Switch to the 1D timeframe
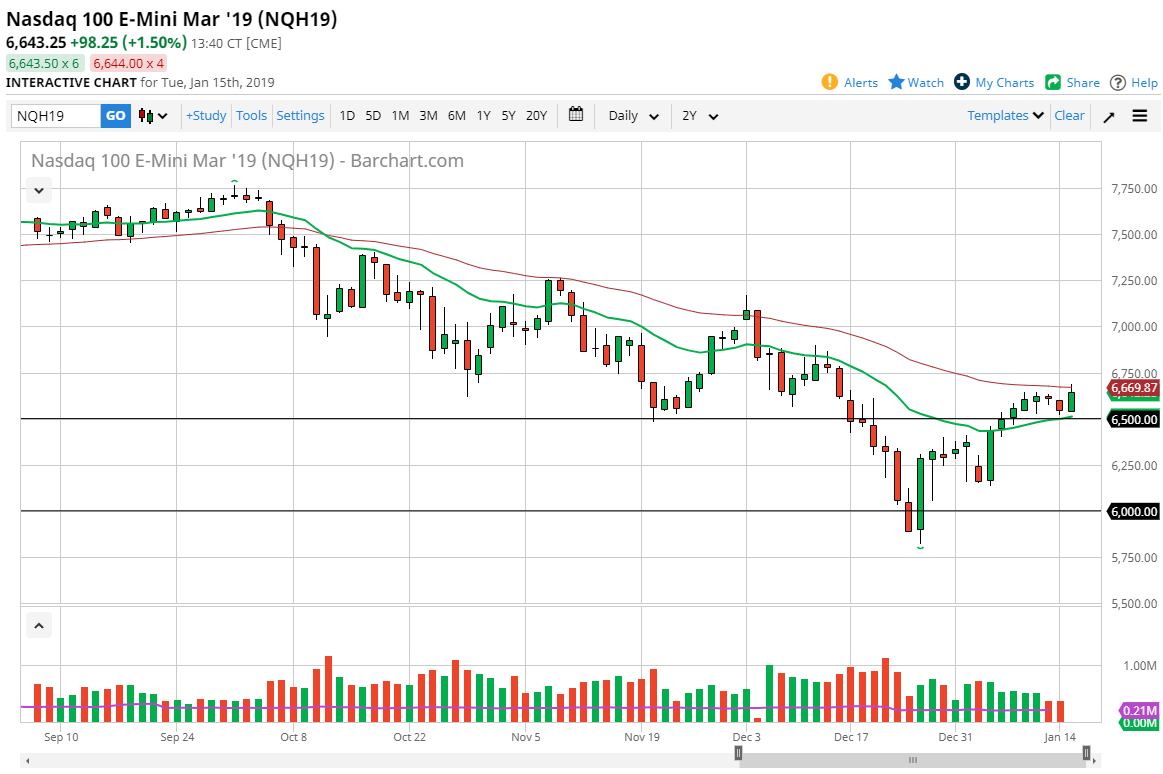Image resolution: width=1163 pixels, height=774 pixels. coord(346,115)
